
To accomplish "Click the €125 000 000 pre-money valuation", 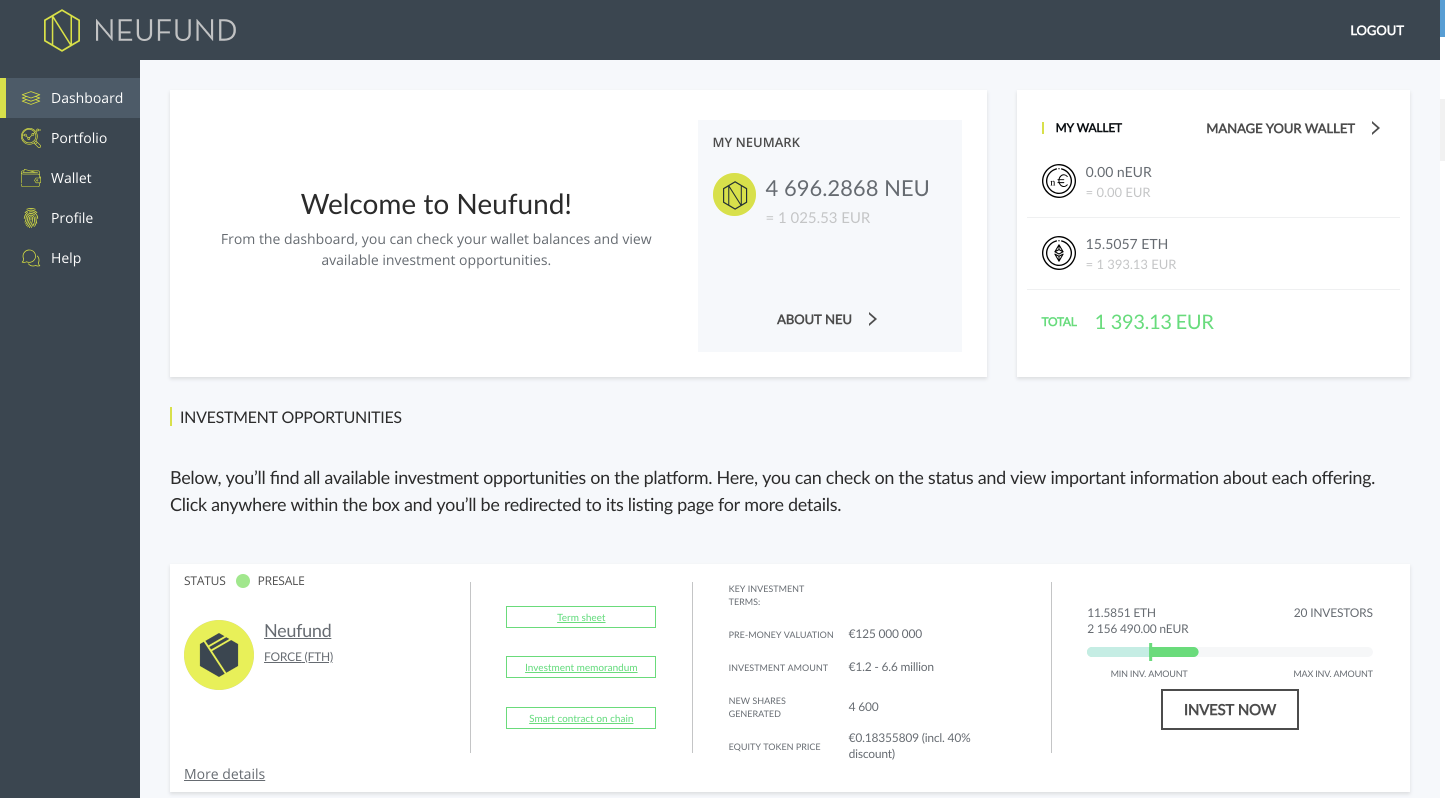I will click(885, 634).
